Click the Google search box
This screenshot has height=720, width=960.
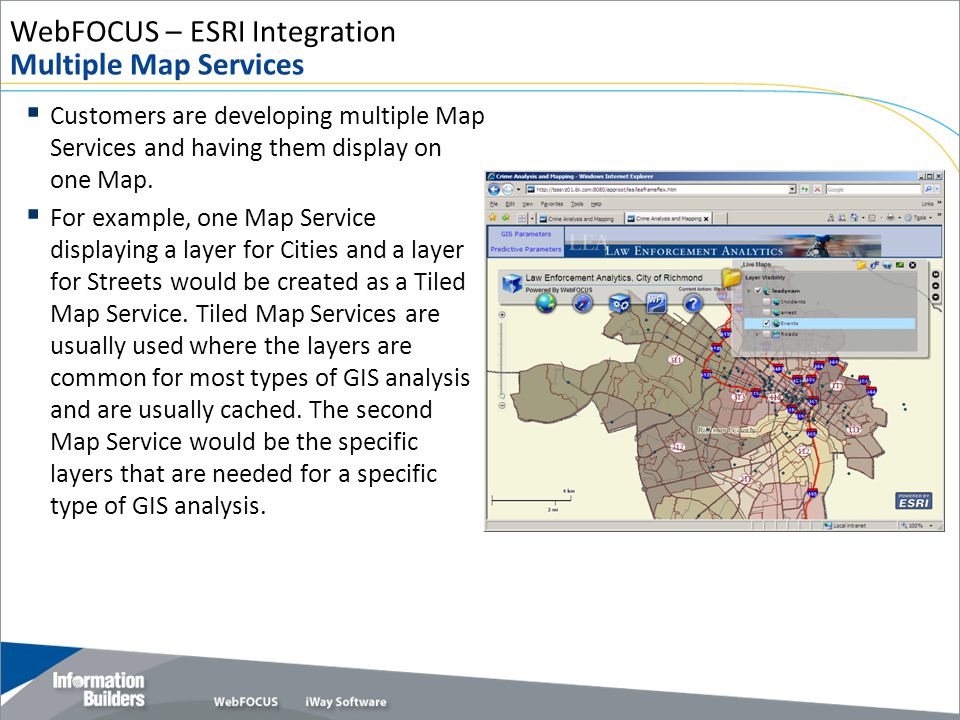click(x=873, y=189)
